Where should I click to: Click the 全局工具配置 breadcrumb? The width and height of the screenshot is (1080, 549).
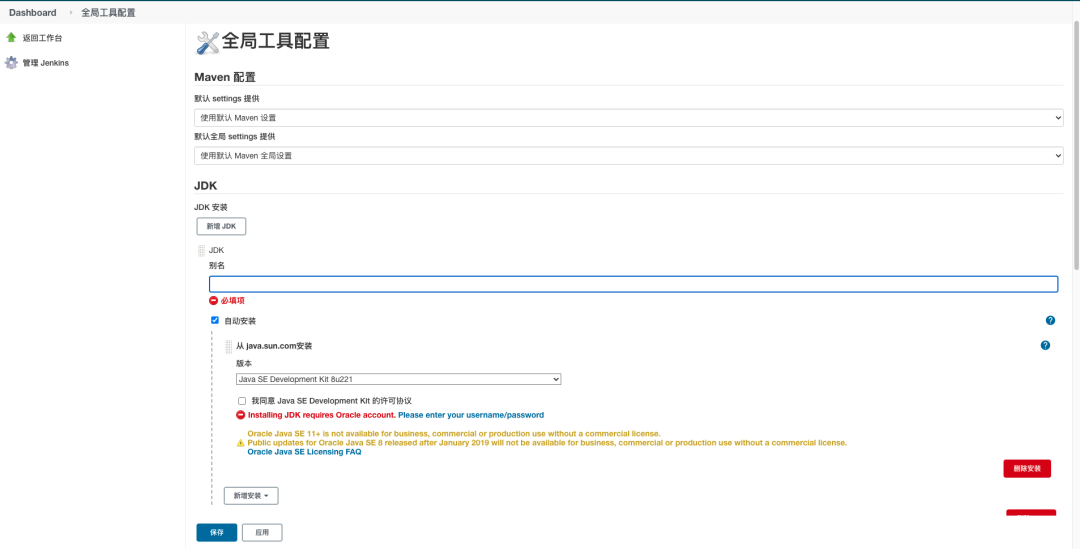click(108, 12)
